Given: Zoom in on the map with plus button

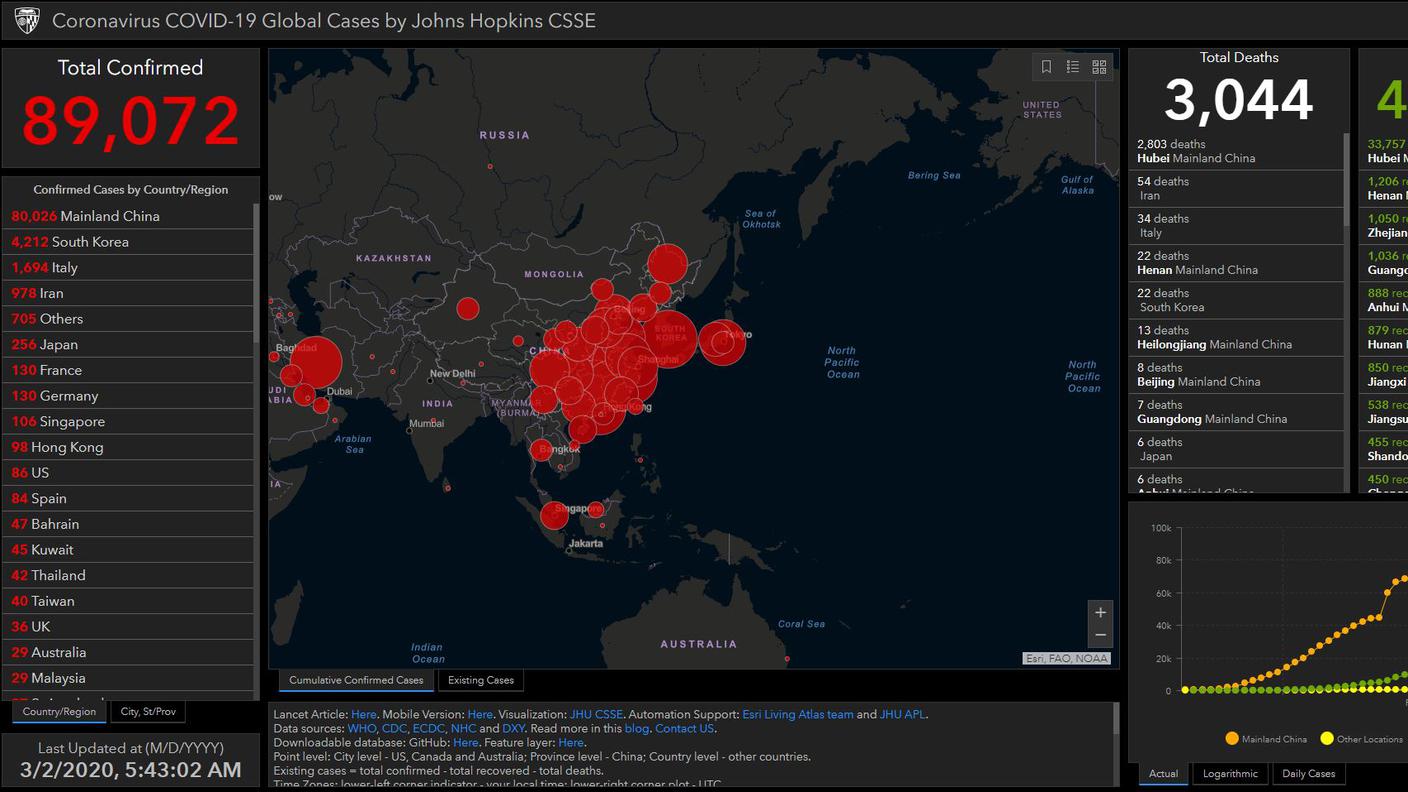Looking at the screenshot, I should [1100, 612].
